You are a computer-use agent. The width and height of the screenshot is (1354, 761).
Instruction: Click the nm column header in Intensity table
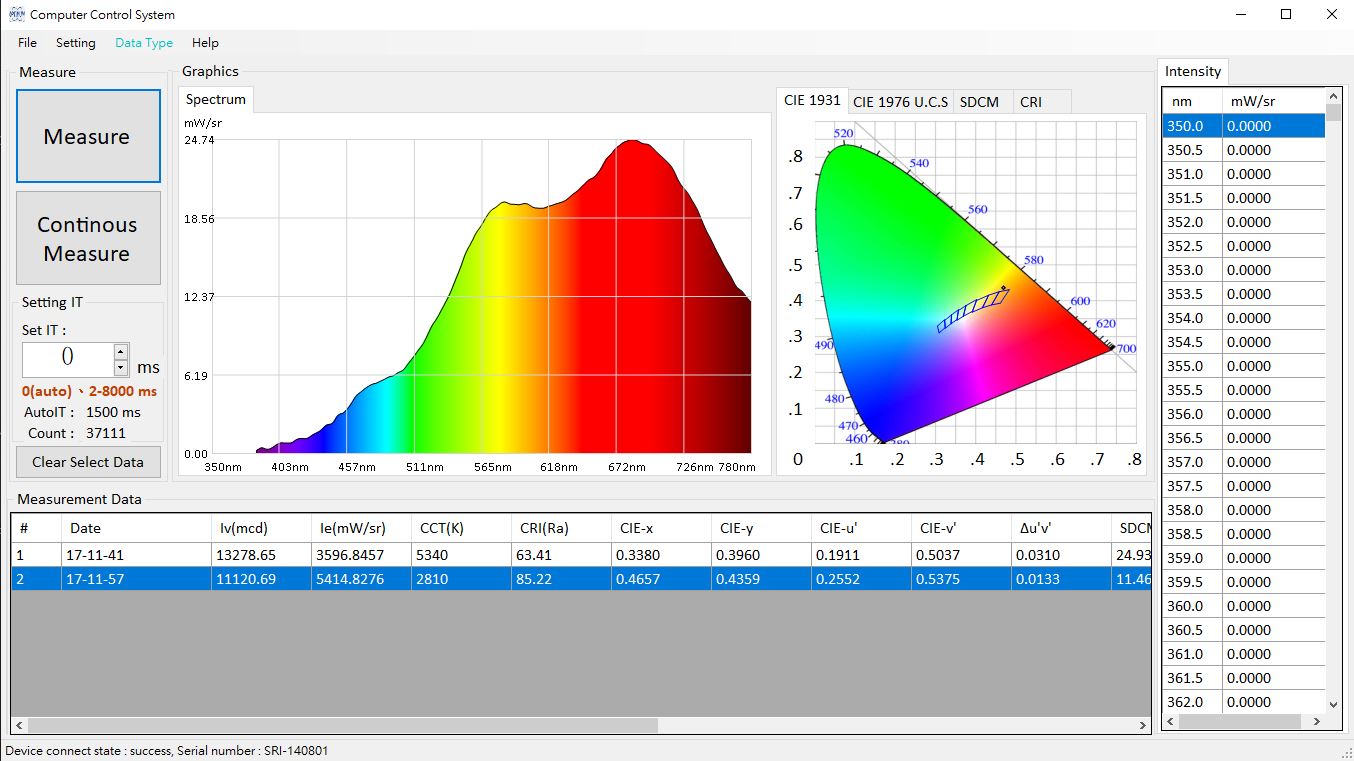click(x=1192, y=101)
